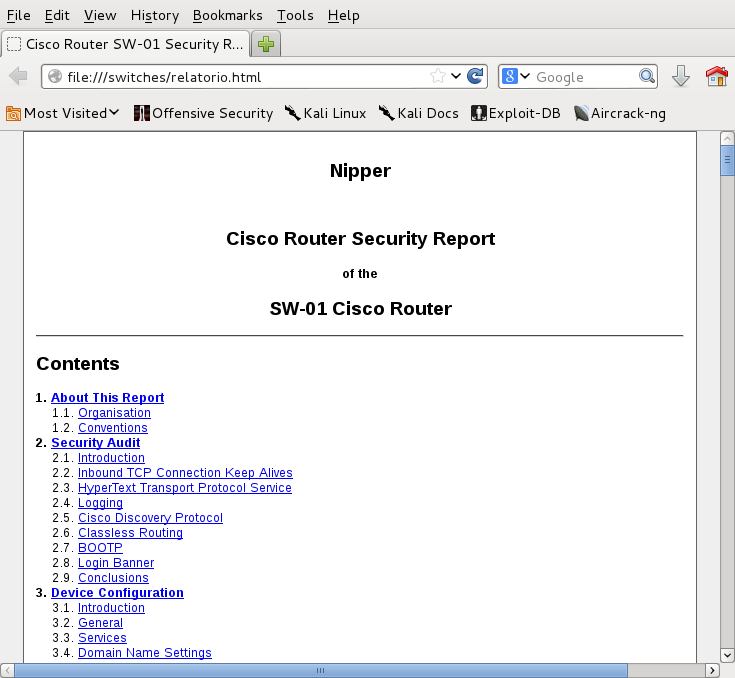The image size is (735, 678).
Task: Click the magnifier search icon
Action: (x=646, y=76)
